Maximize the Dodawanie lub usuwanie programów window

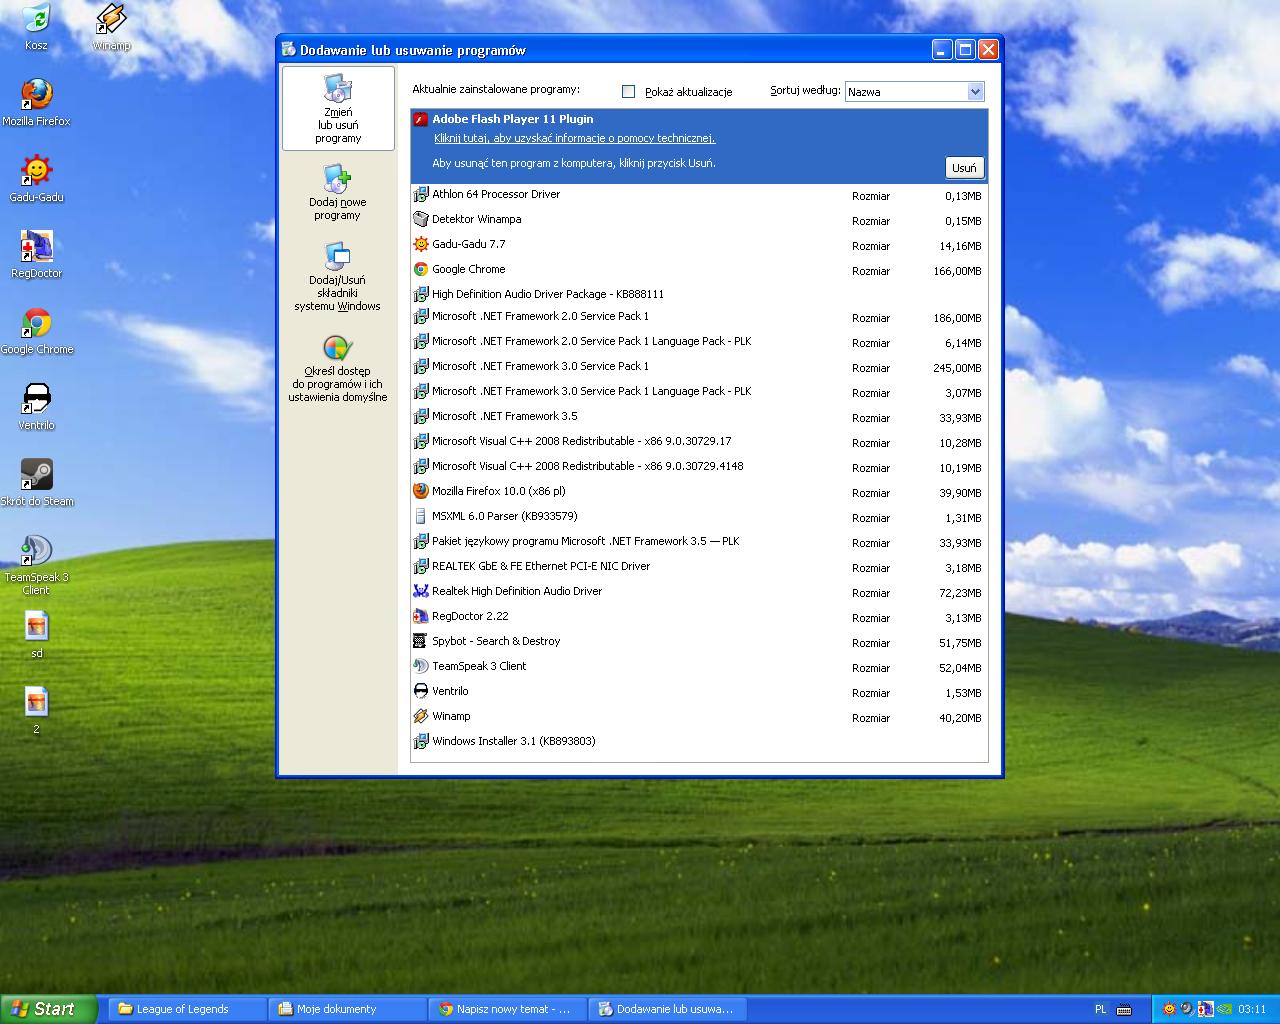click(965, 50)
